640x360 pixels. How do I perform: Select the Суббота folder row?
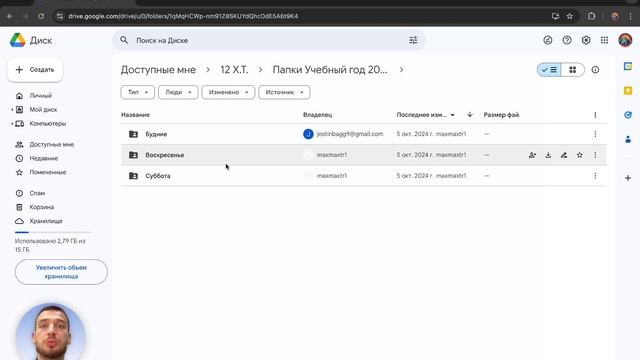click(x=364, y=176)
